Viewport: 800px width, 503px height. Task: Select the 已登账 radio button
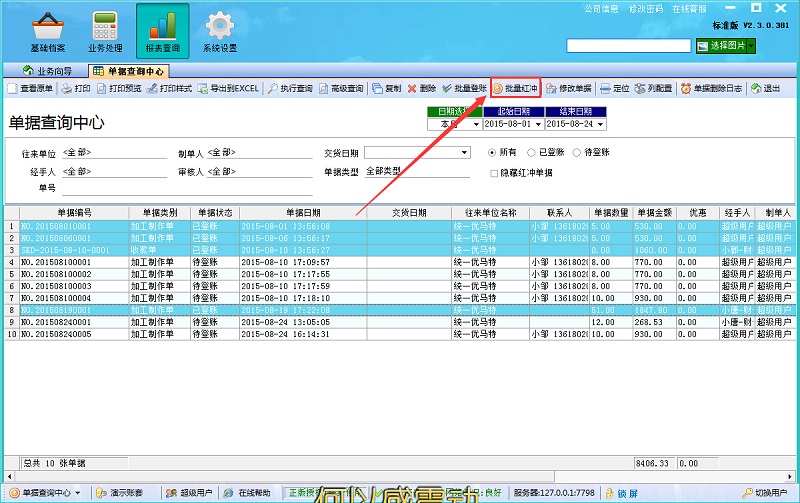531,152
